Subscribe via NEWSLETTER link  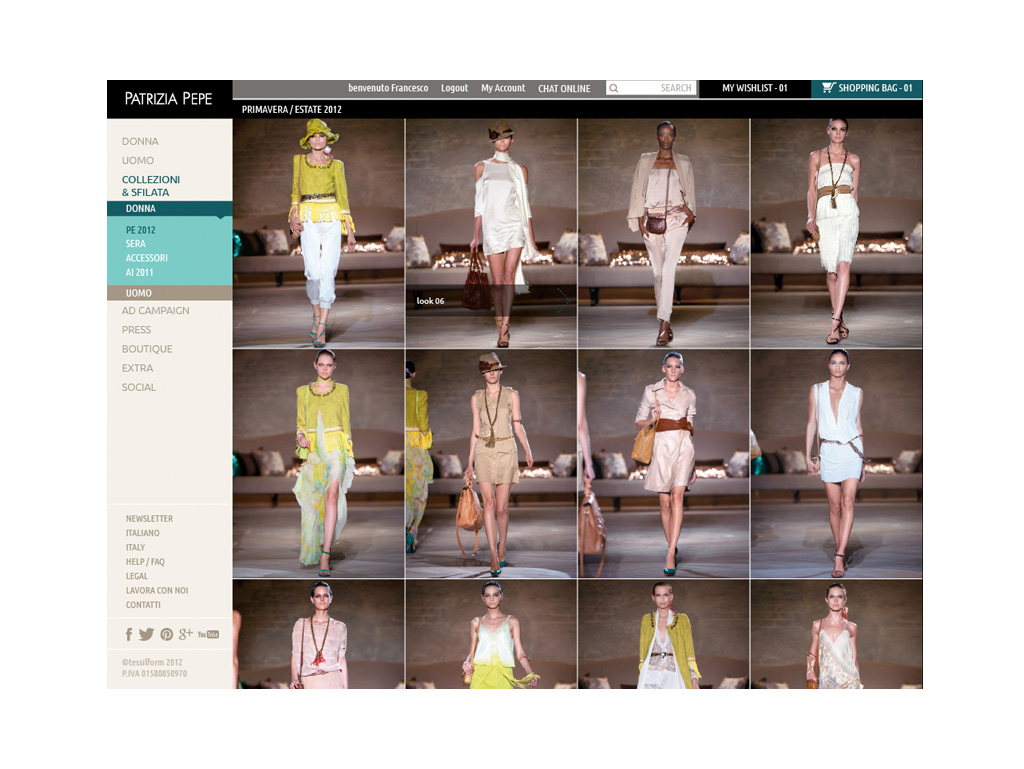(149, 518)
